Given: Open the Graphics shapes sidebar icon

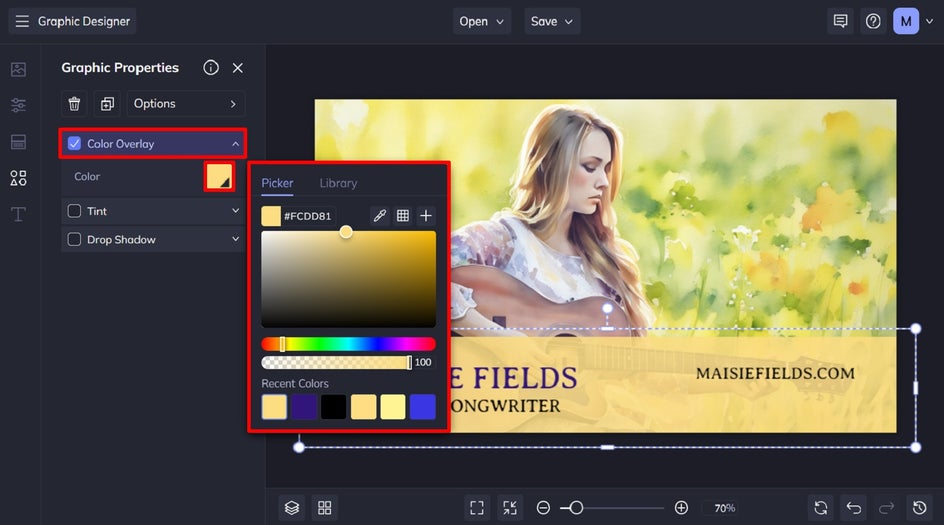Looking at the screenshot, I should (x=19, y=178).
